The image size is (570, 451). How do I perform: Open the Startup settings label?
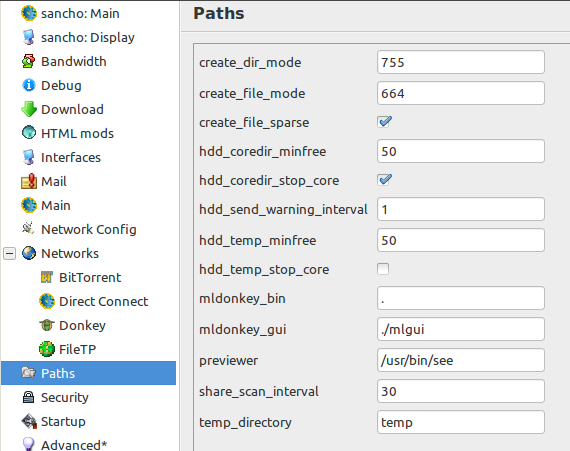coord(63,422)
